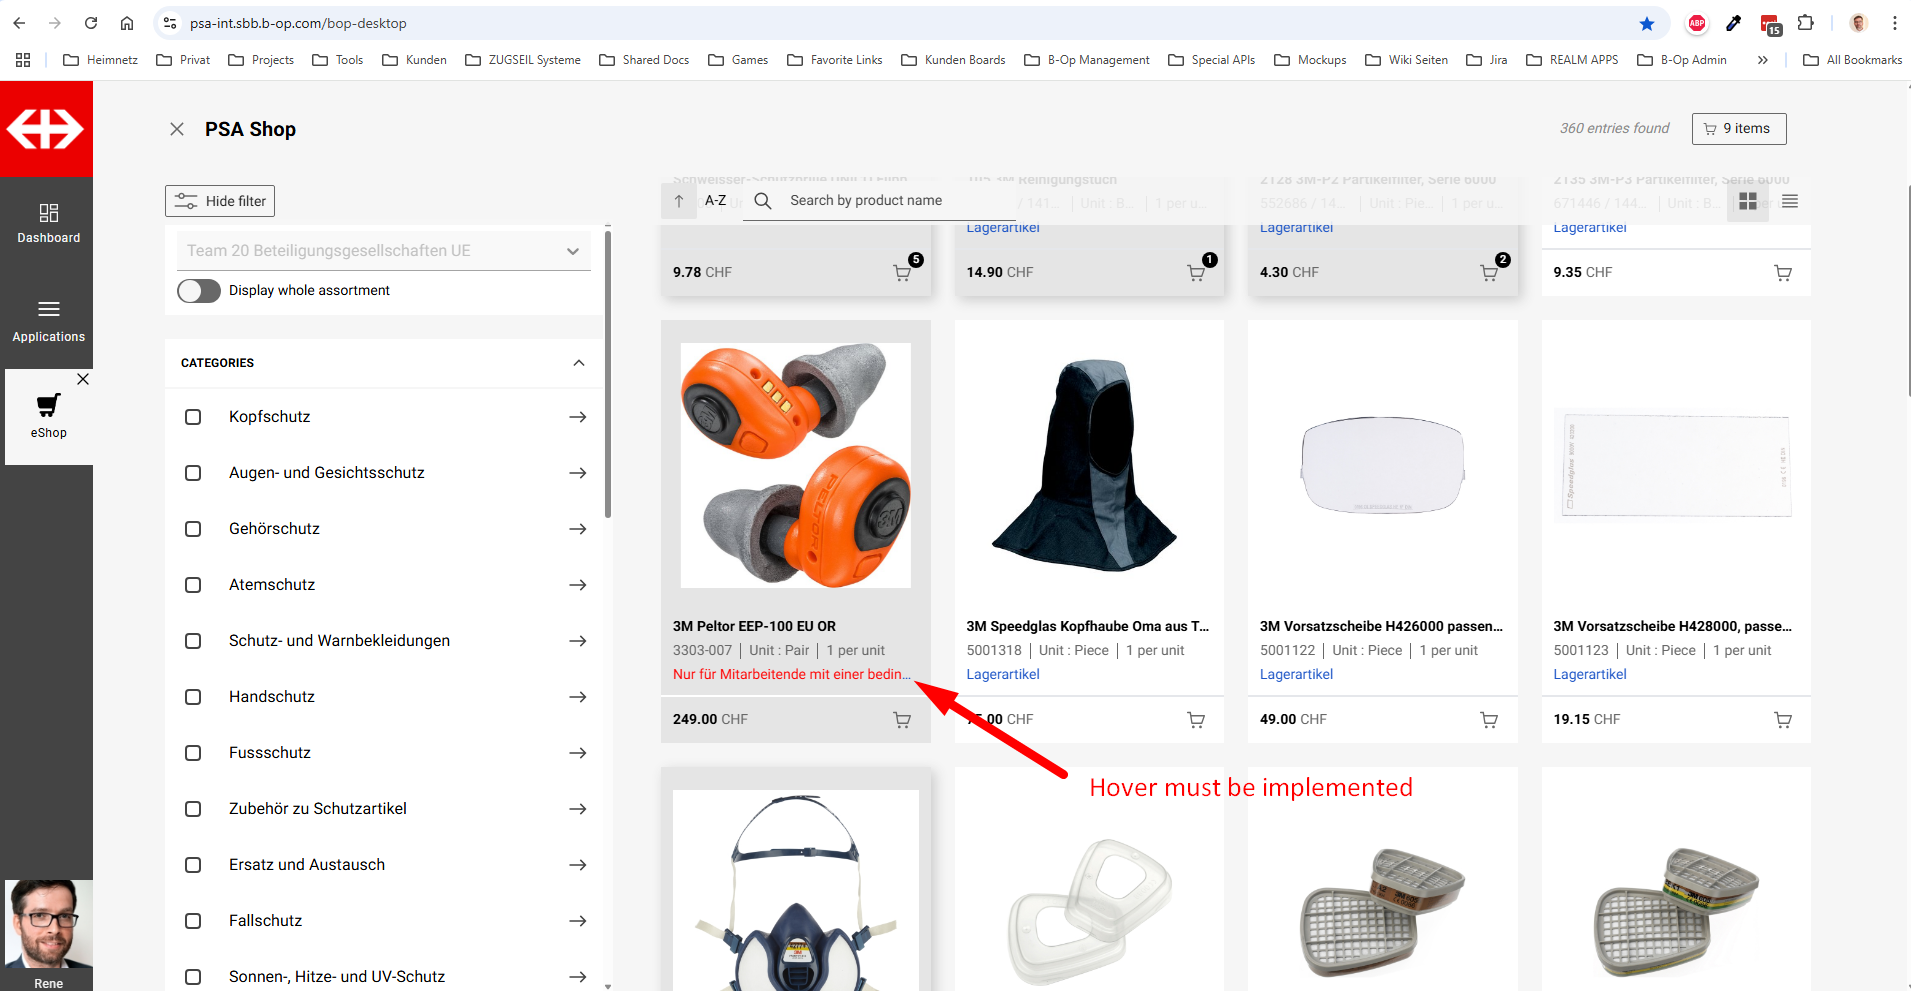The height and width of the screenshot is (991, 1911).
Task: Close the PSA Shop panel
Action: 177,129
